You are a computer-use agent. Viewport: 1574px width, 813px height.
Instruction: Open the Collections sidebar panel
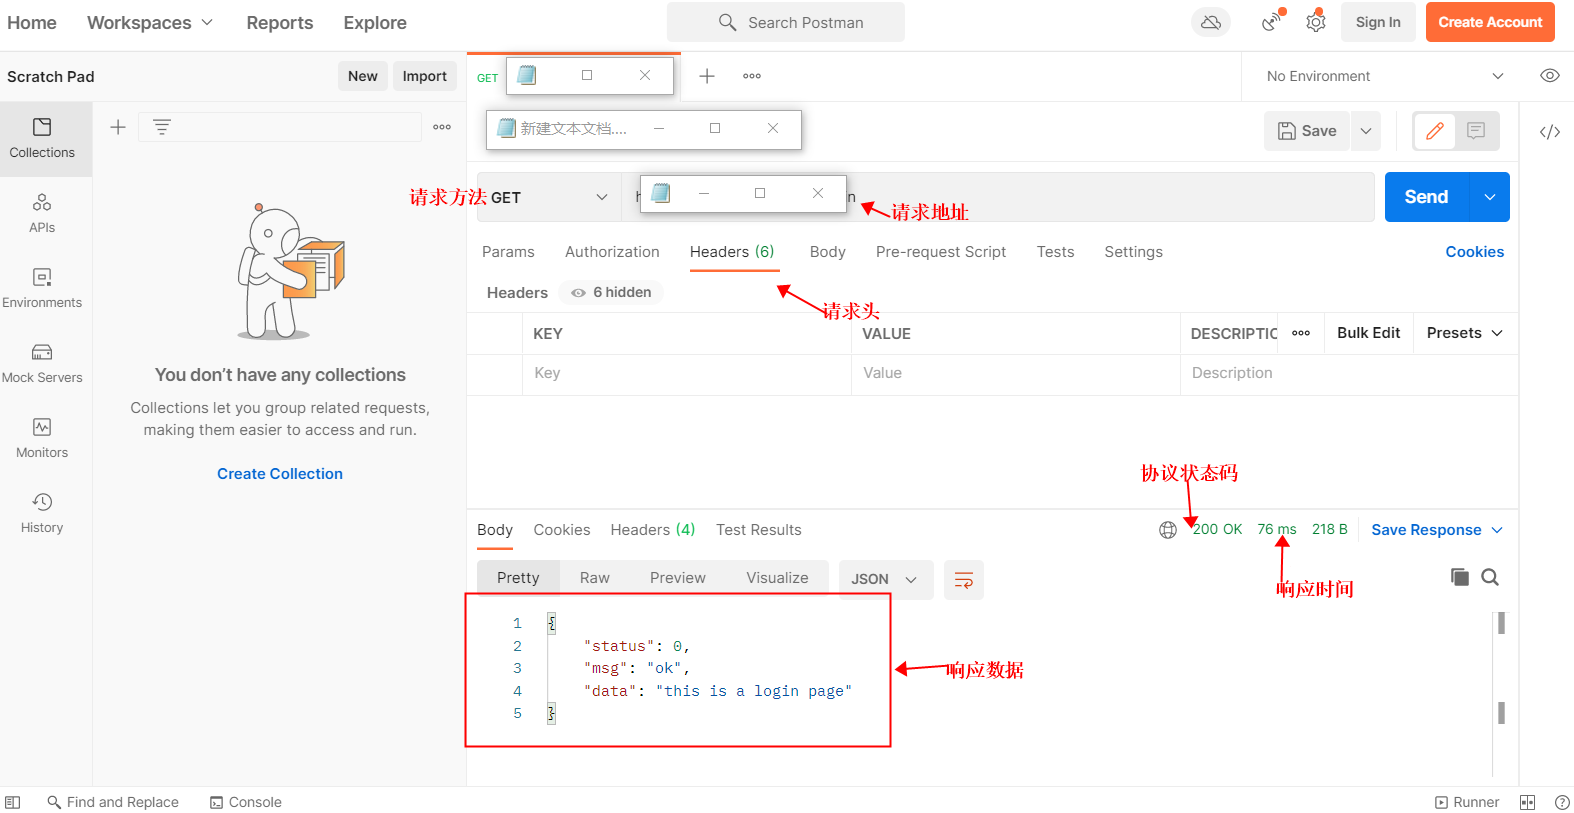(x=42, y=139)
